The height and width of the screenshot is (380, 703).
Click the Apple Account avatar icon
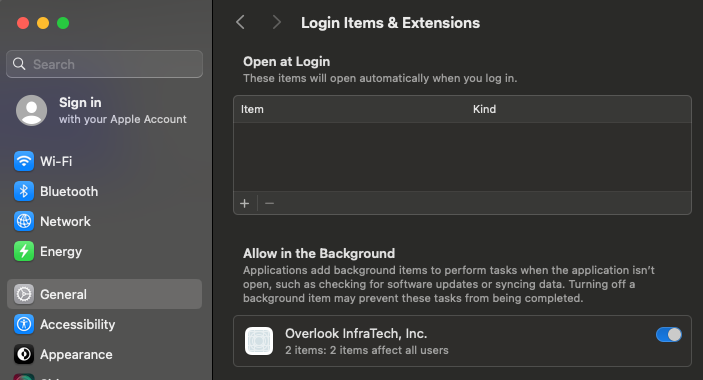31,110
